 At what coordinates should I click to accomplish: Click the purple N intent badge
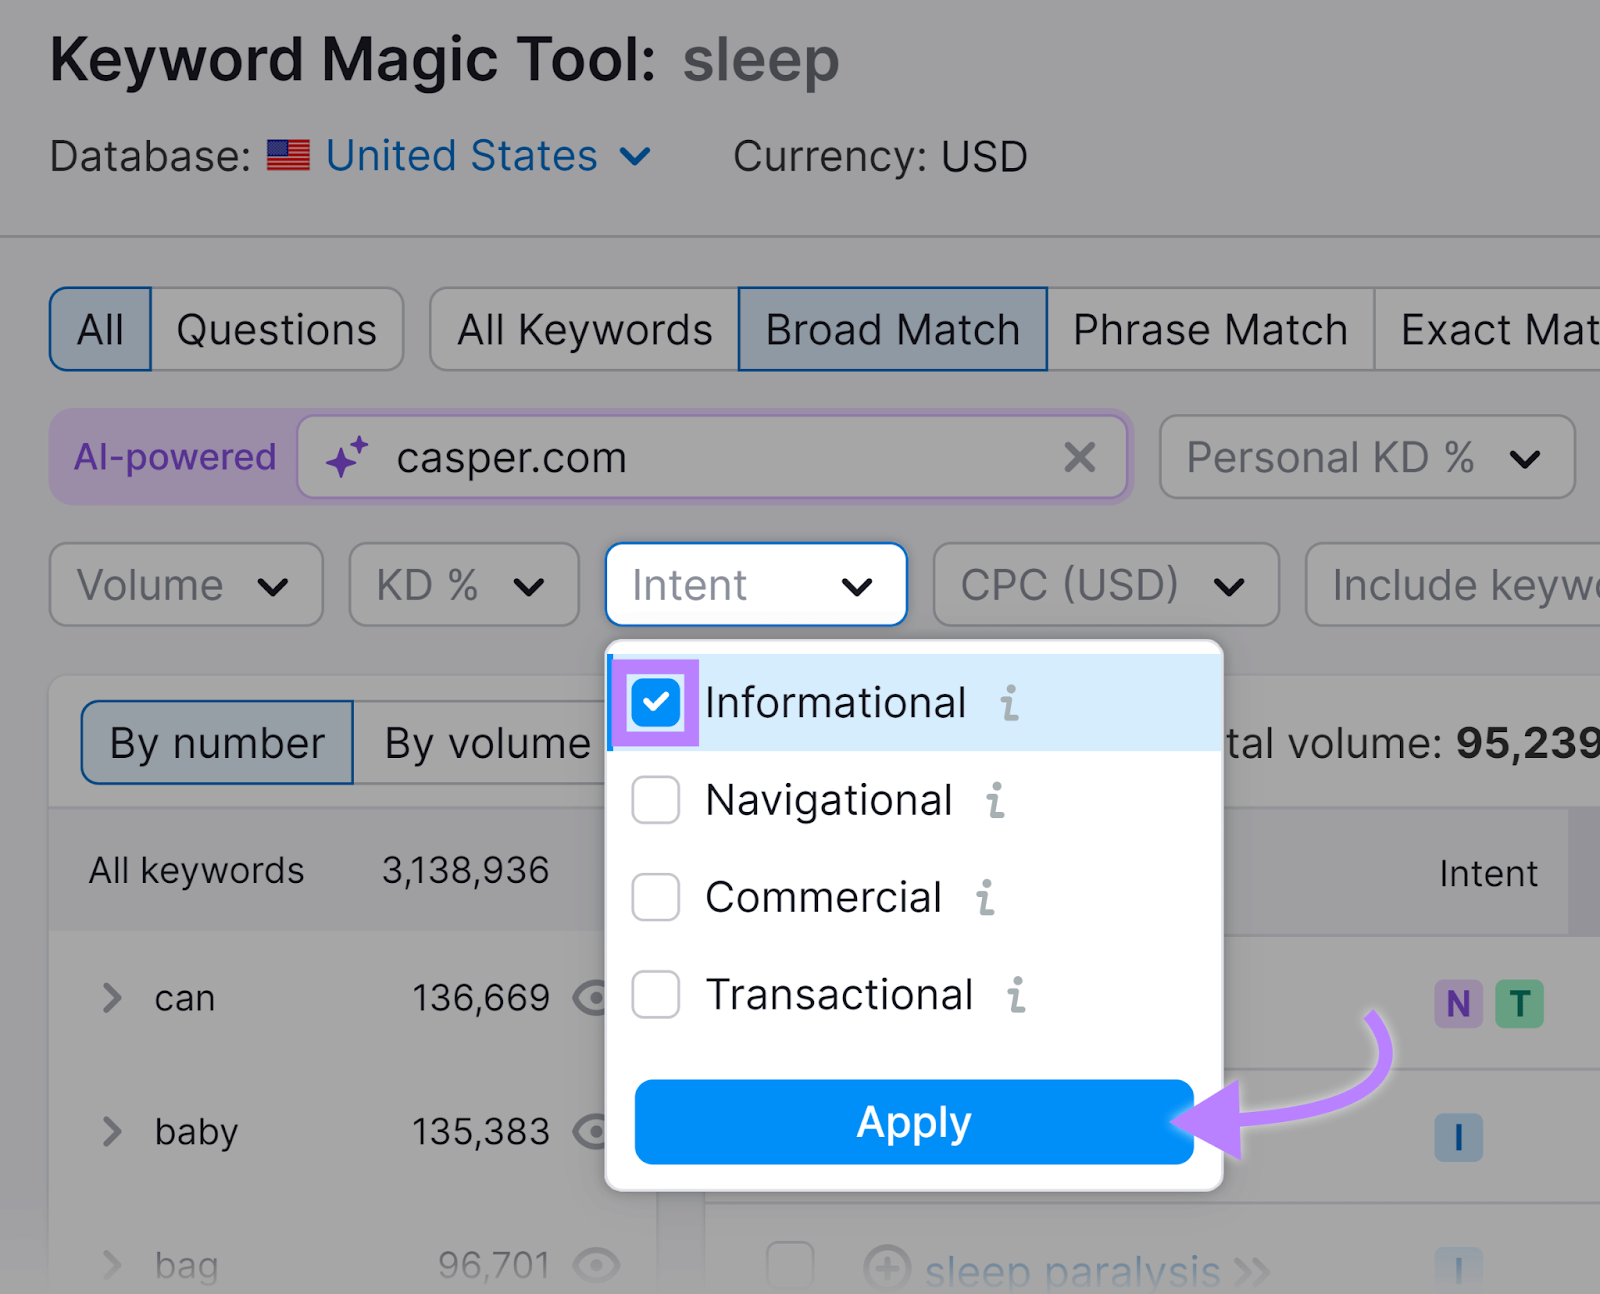[x=1458, y=1005]
